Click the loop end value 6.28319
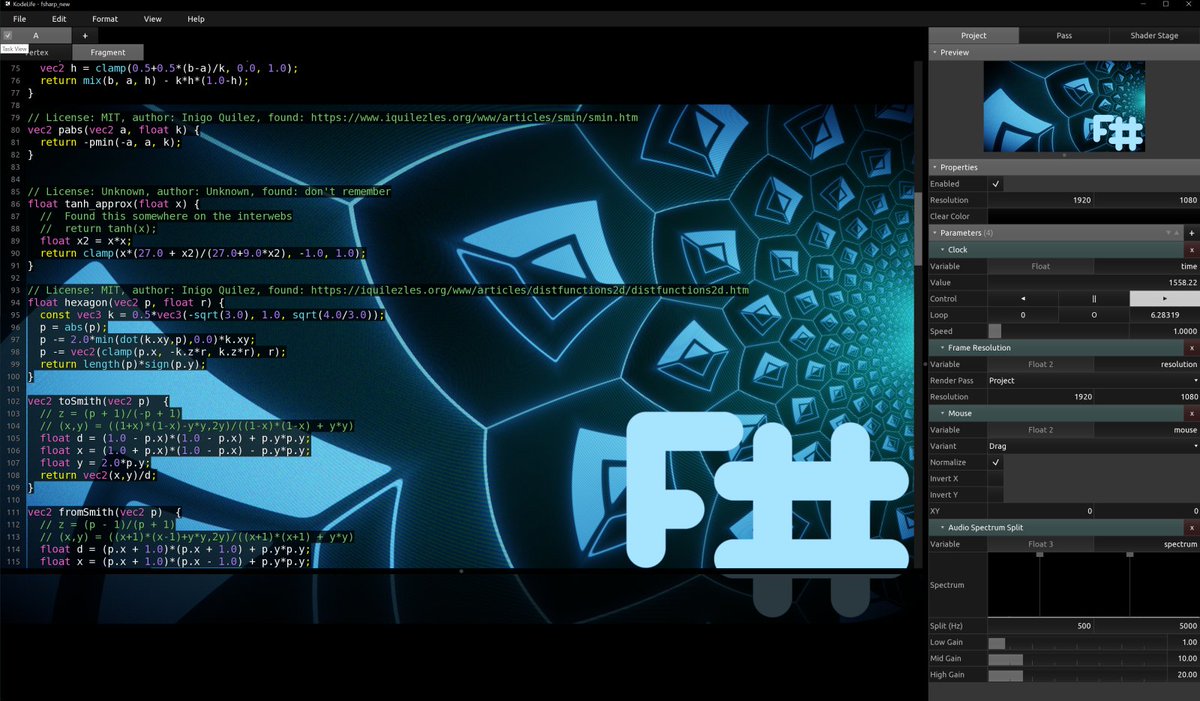Image resolution: width=1200 pixels, height=701 pixels. pyautogui.click(x=1164, y=315)
